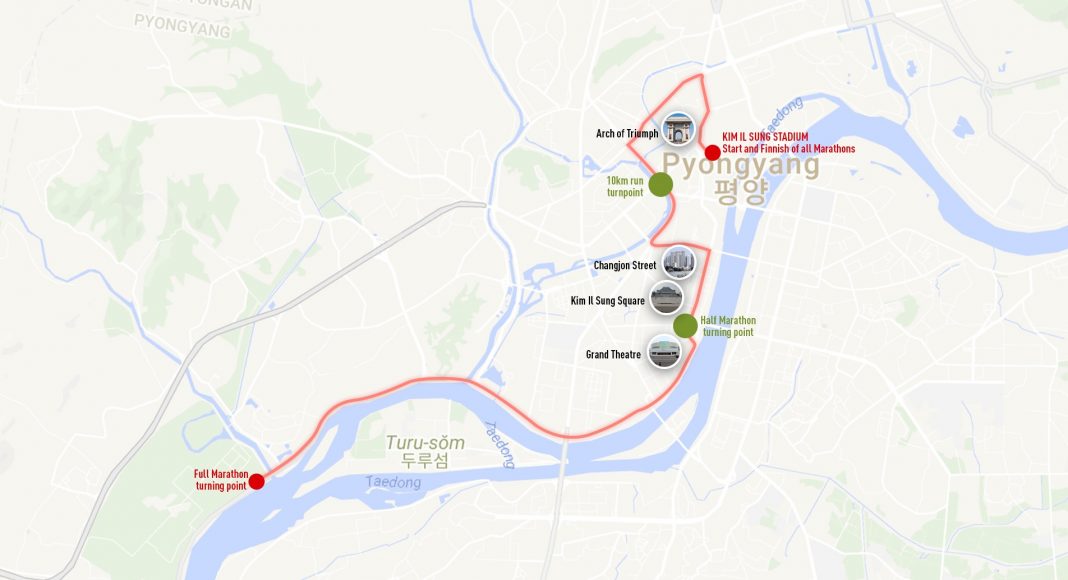Click the Changjon Street label
Viewport: 1068px width, 580px height.
pyautogui.click(x=625, y=265)
